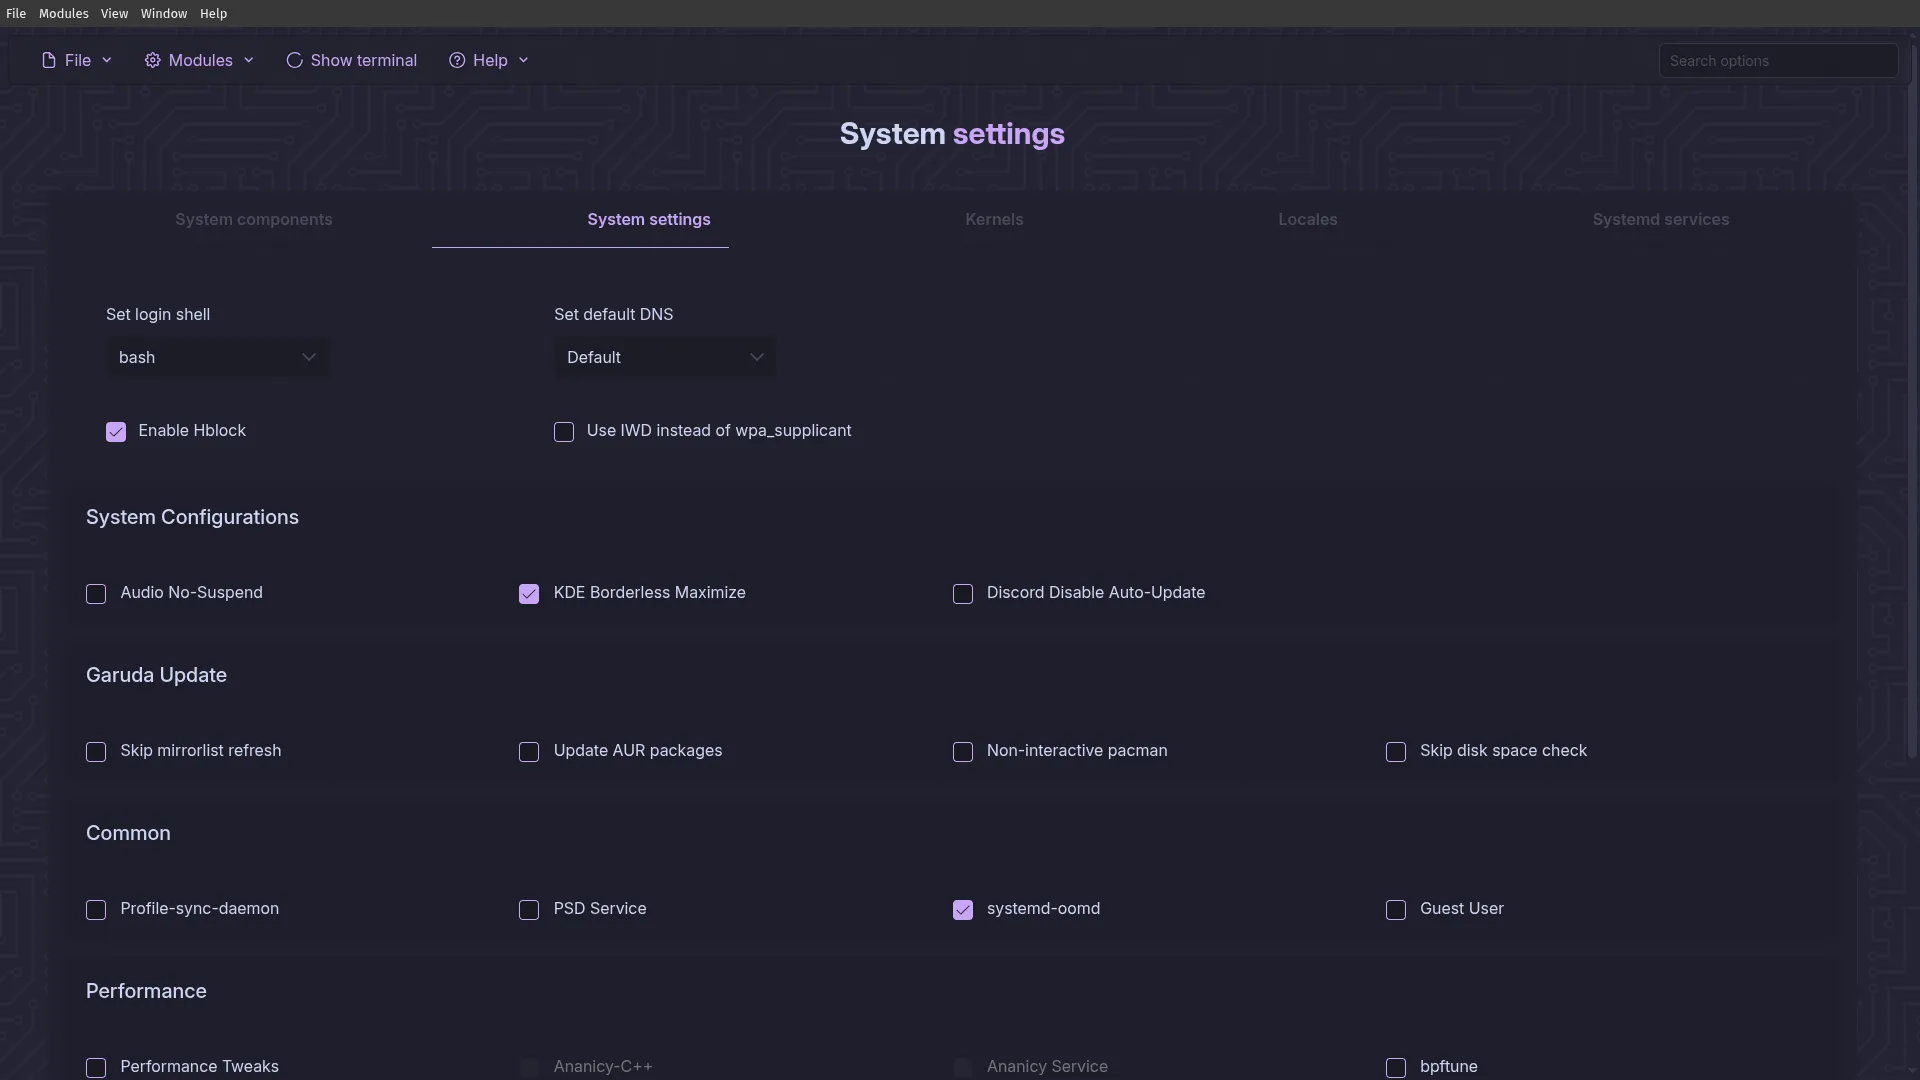Open the Window menu in menu bar

tap(164, 13)
